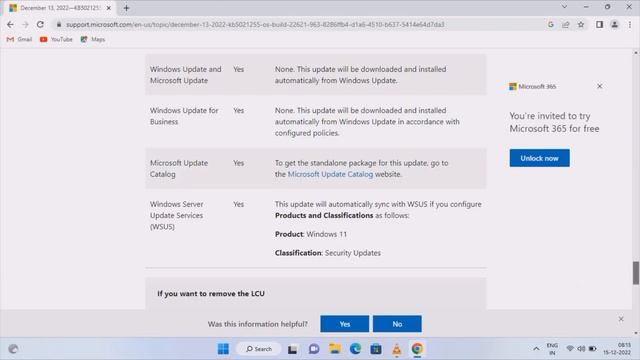Follow the Microsoft Update Catalog link

pyautogui.click(x=330, y=174)
